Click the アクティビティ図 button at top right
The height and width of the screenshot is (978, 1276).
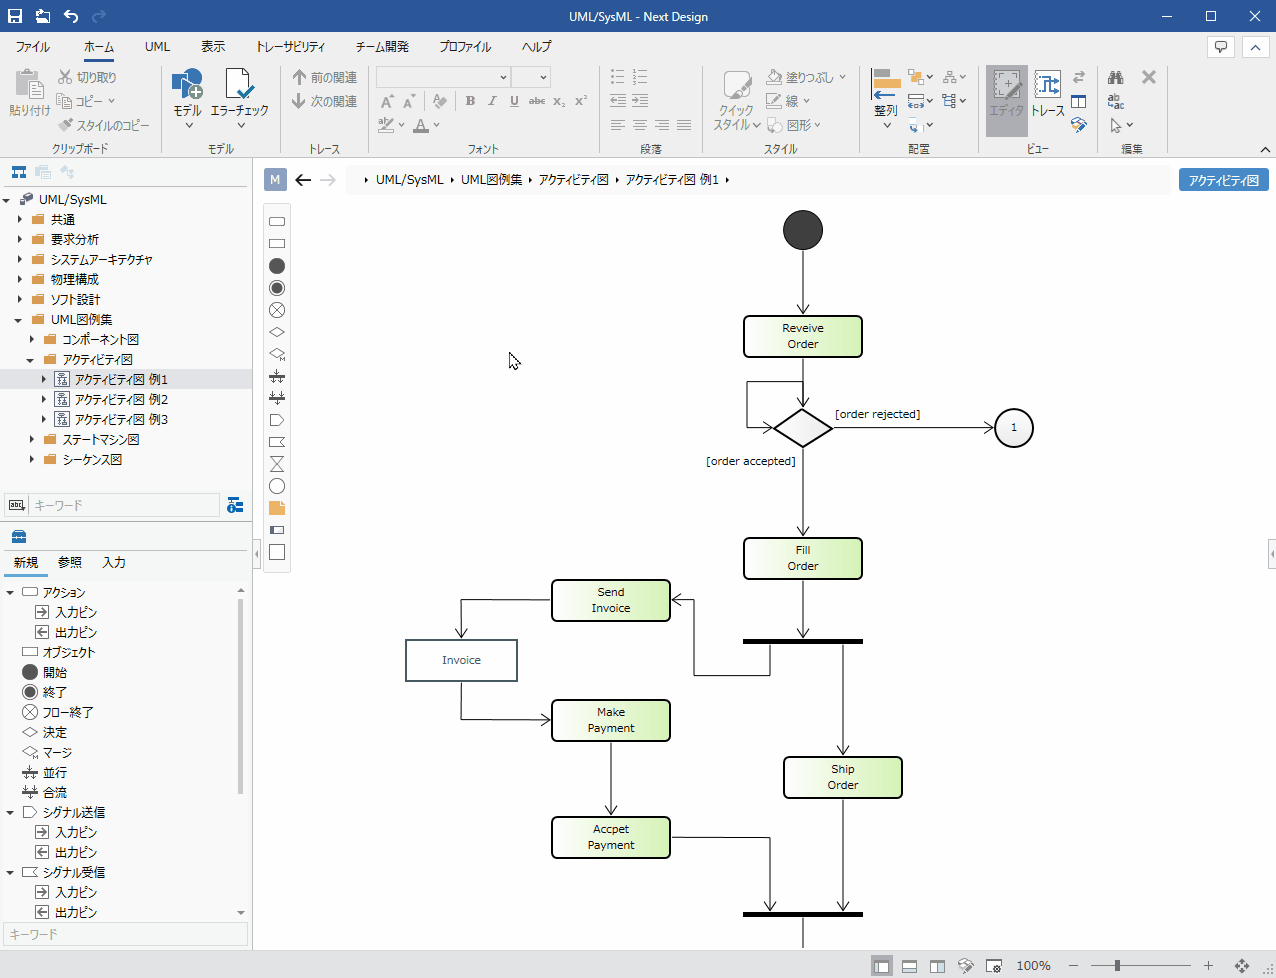[1224, 180]
